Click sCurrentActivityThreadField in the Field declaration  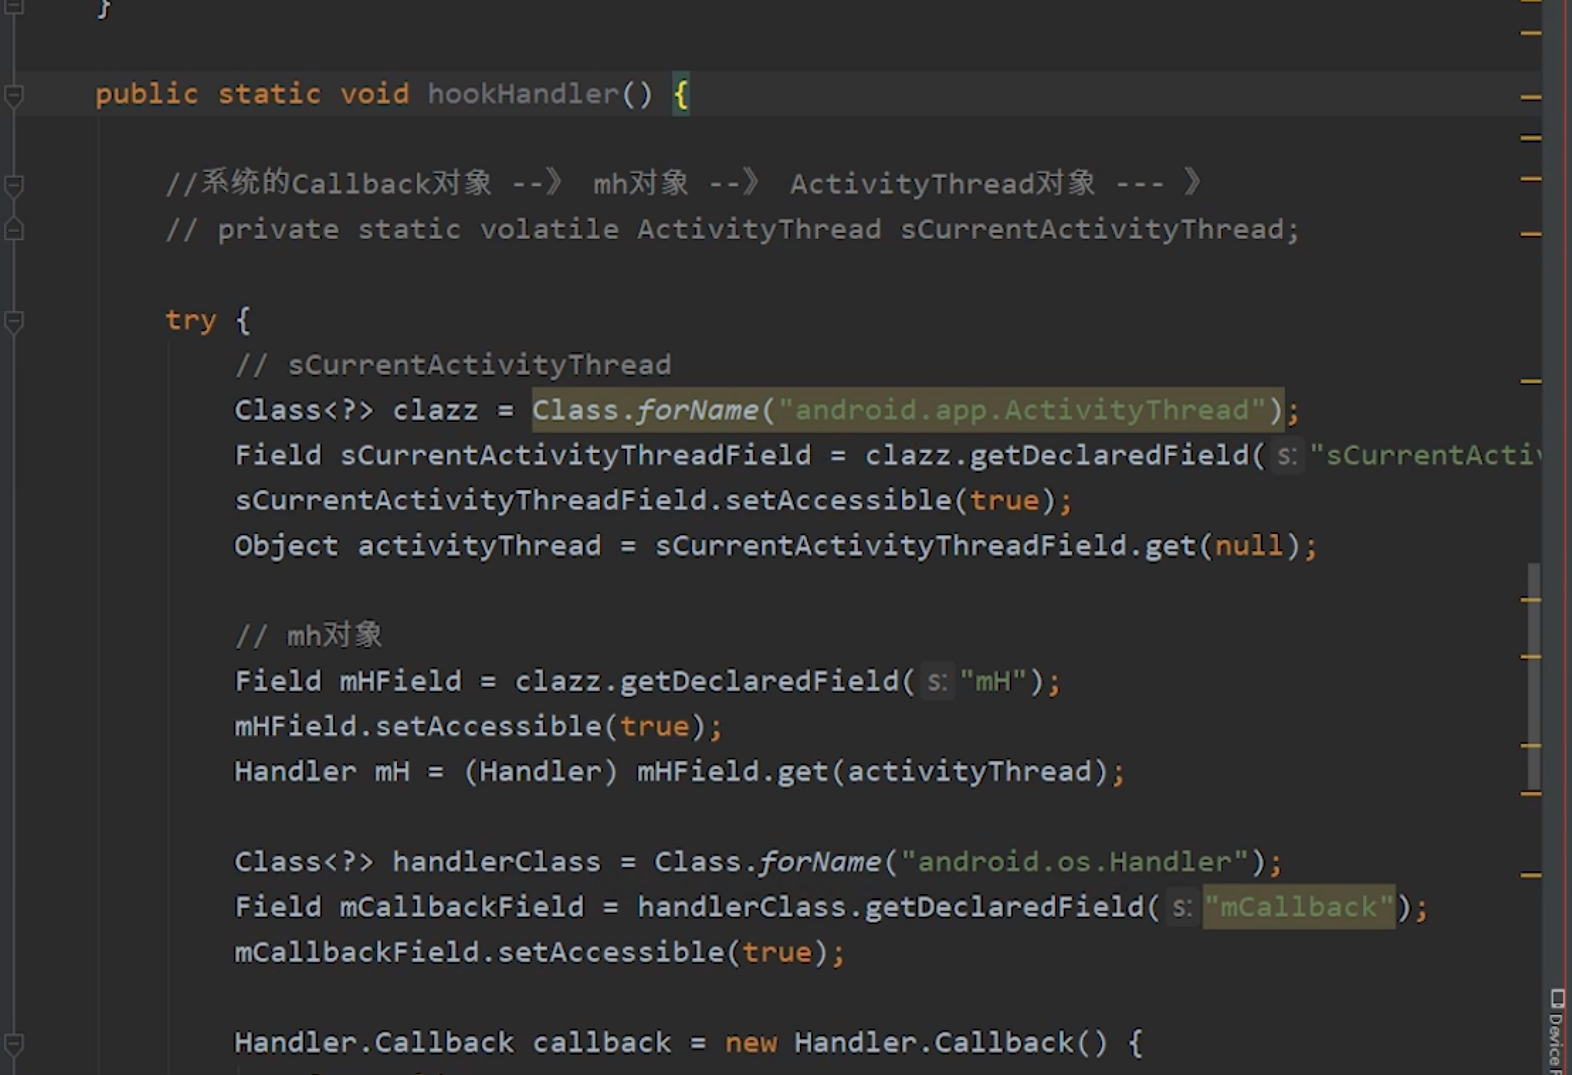(575, 455)
